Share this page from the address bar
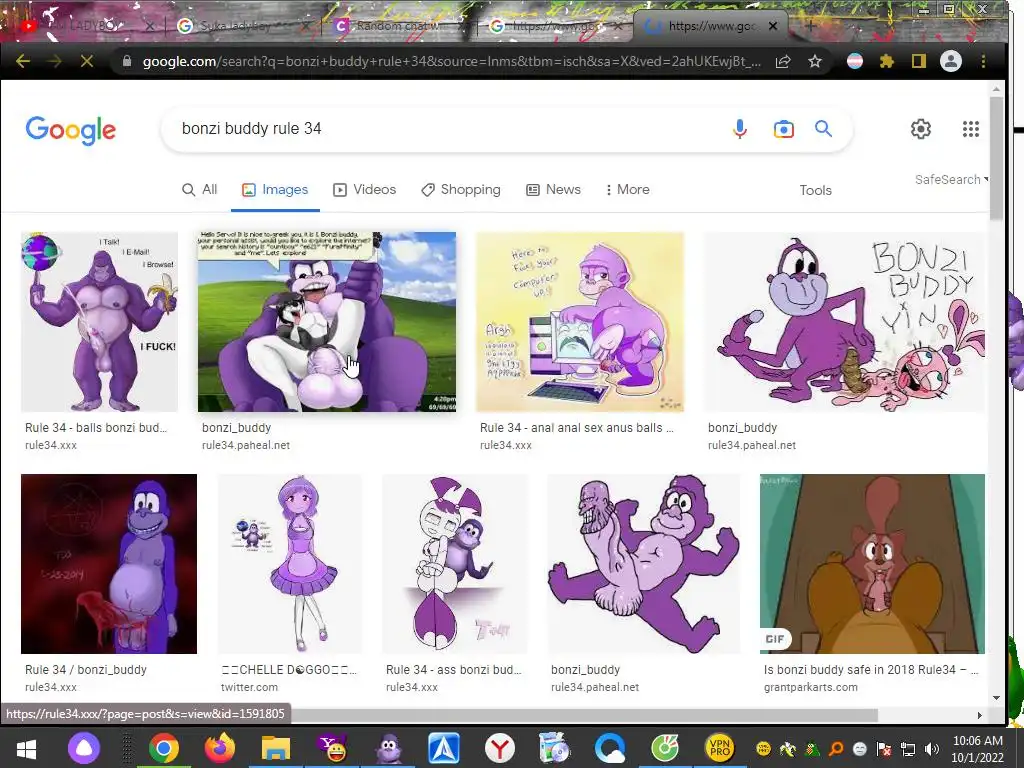The image size is (1024, 768). pyautogui.click(x=783, y=61)
